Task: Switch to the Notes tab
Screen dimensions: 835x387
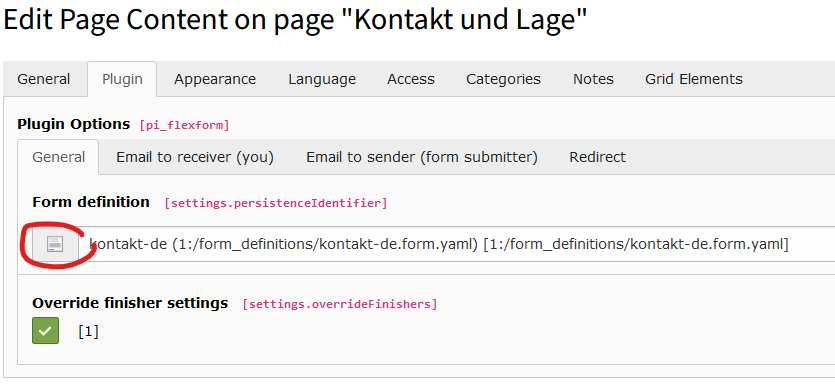Action: [x=593, y=79]
